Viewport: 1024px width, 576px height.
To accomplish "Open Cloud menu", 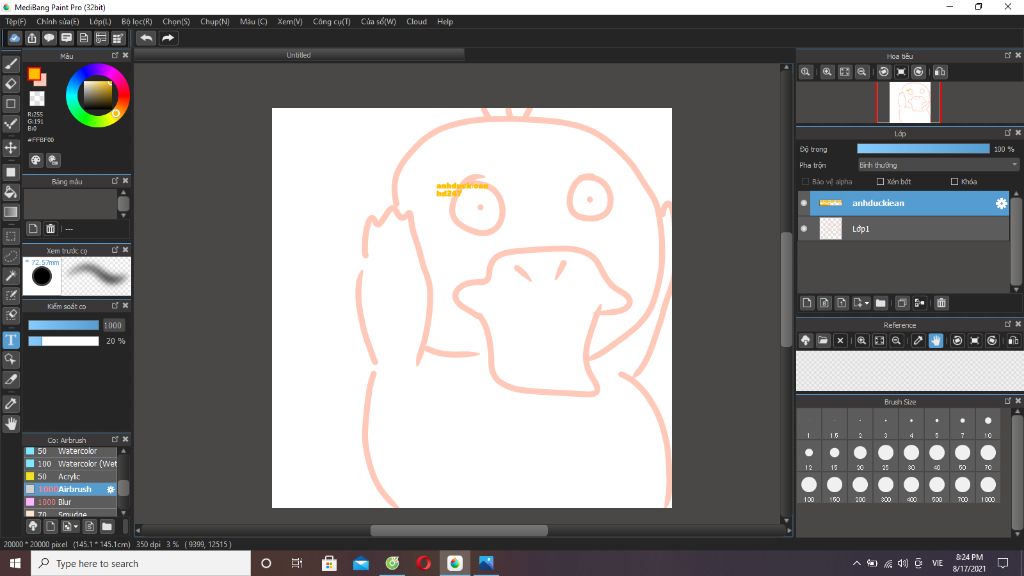I will [x=417, y=22].
